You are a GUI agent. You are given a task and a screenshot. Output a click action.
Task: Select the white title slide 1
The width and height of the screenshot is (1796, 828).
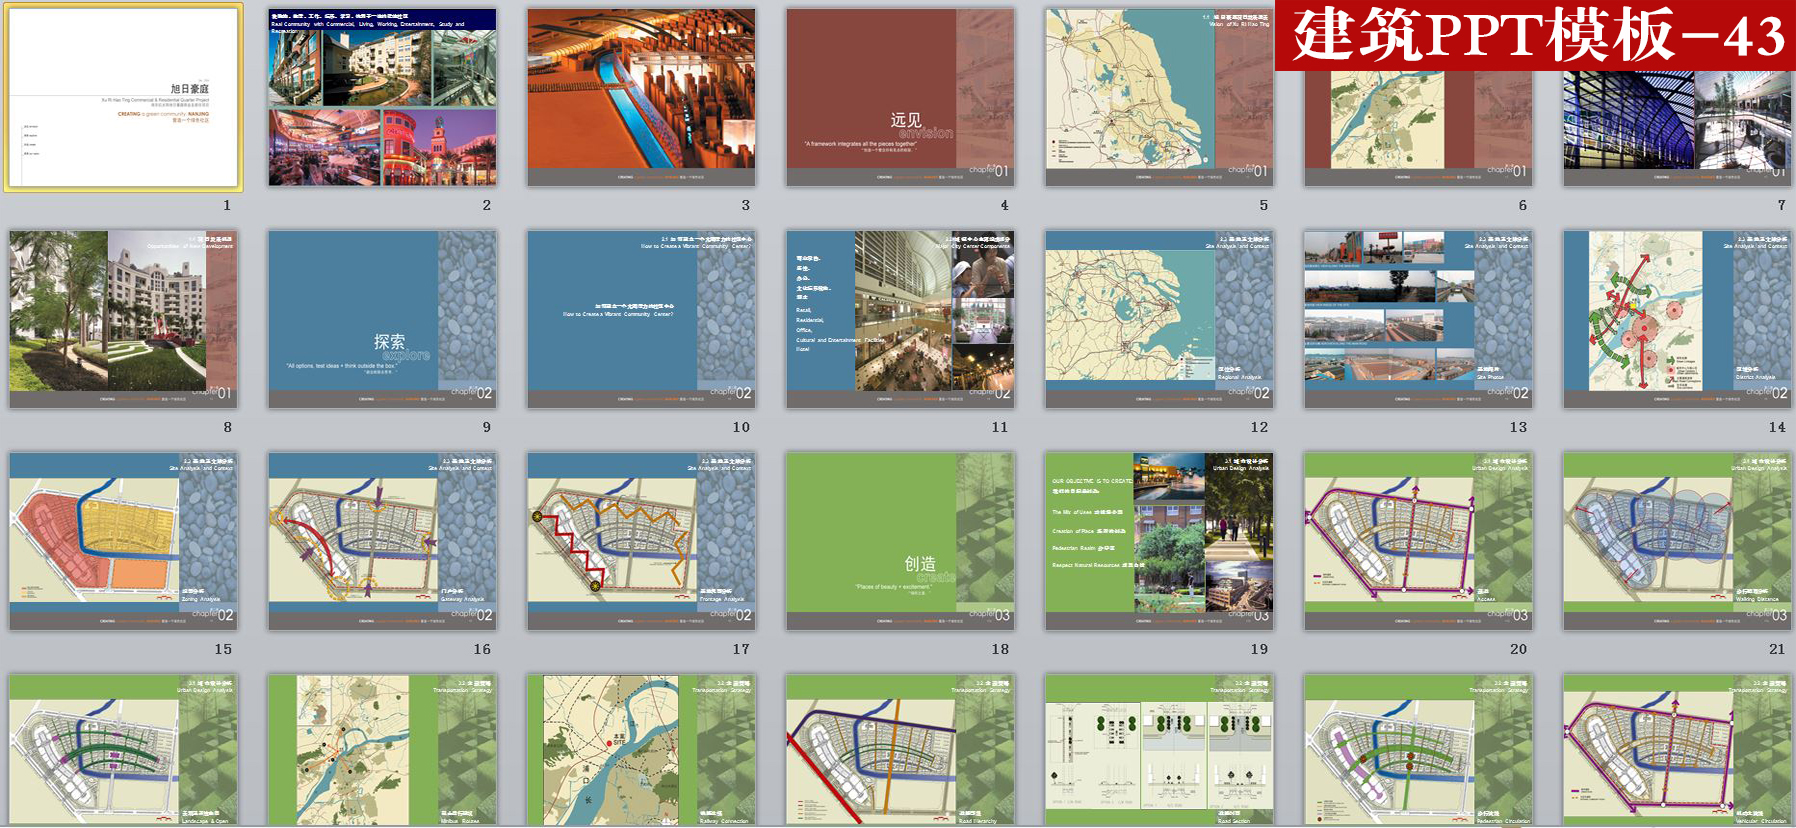pyautogui.click(x=123, y=97)
